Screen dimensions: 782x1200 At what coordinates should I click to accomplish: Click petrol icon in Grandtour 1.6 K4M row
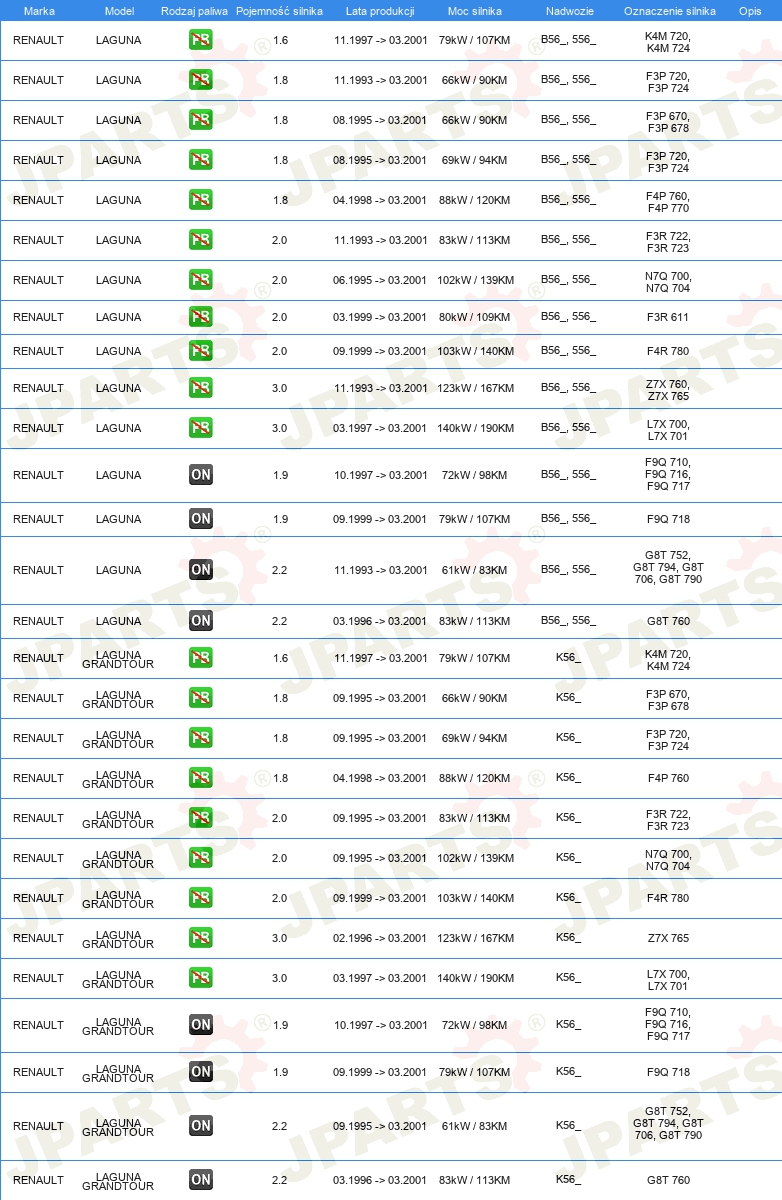point(200,658)
